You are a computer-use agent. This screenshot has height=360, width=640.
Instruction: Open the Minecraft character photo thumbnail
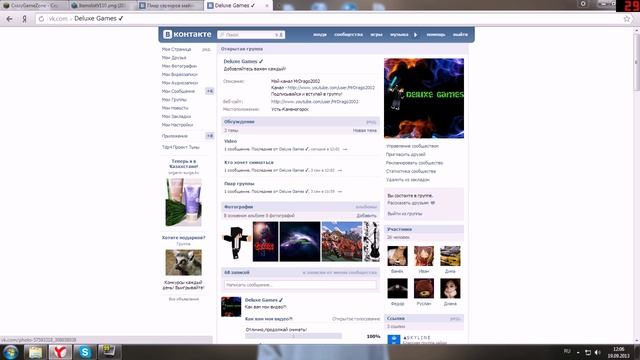click(236, 242)
